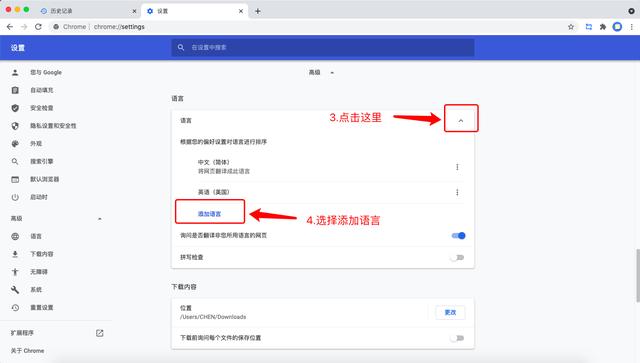Open the 重置设置 restore icon
Viewport: 640px width, 363px height.
coord(15,307)
